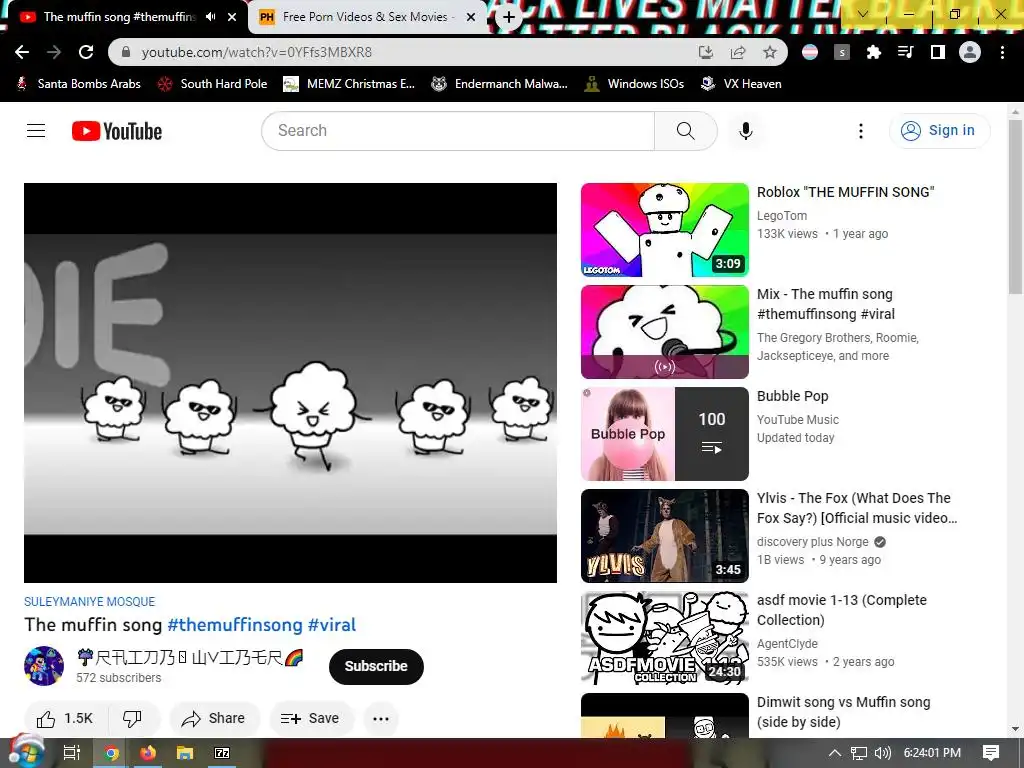Close the Free Porn Videos tab
Screen dimensions: 1024x768
[471, 17]
